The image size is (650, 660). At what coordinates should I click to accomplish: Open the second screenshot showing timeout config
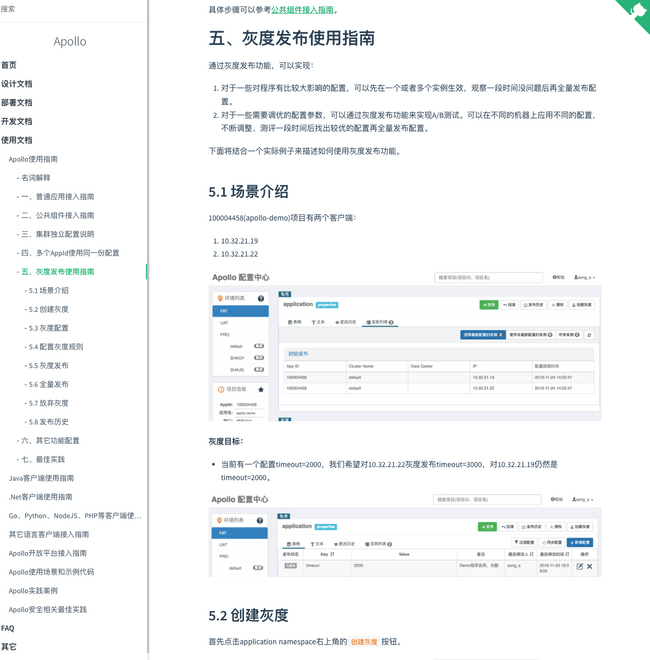click(404, 534)
